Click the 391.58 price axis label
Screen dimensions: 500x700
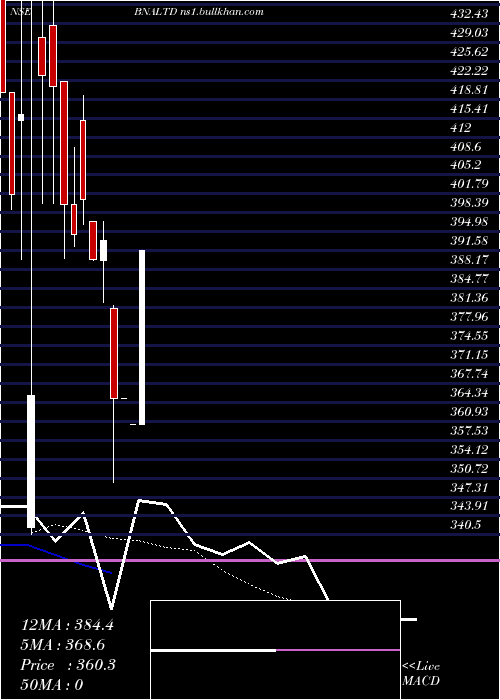coord(469,240)
